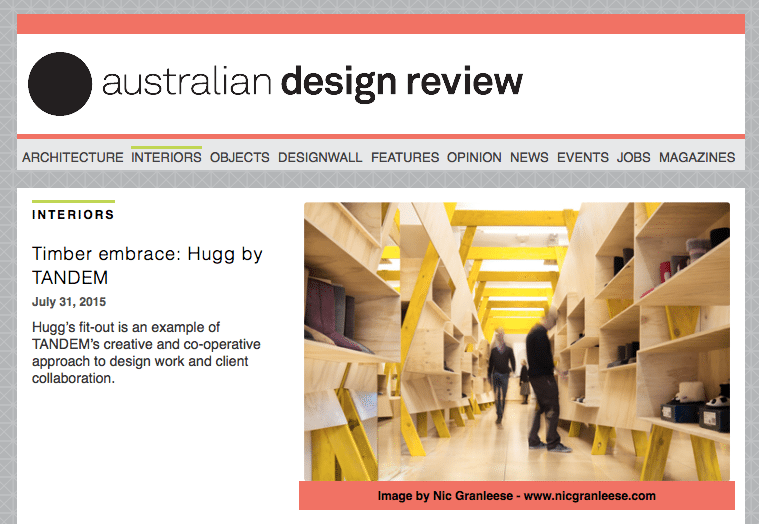This screenshot has width=759, height=524.
Task: Click the Hugg store interior photo
Action: point(516,341)
